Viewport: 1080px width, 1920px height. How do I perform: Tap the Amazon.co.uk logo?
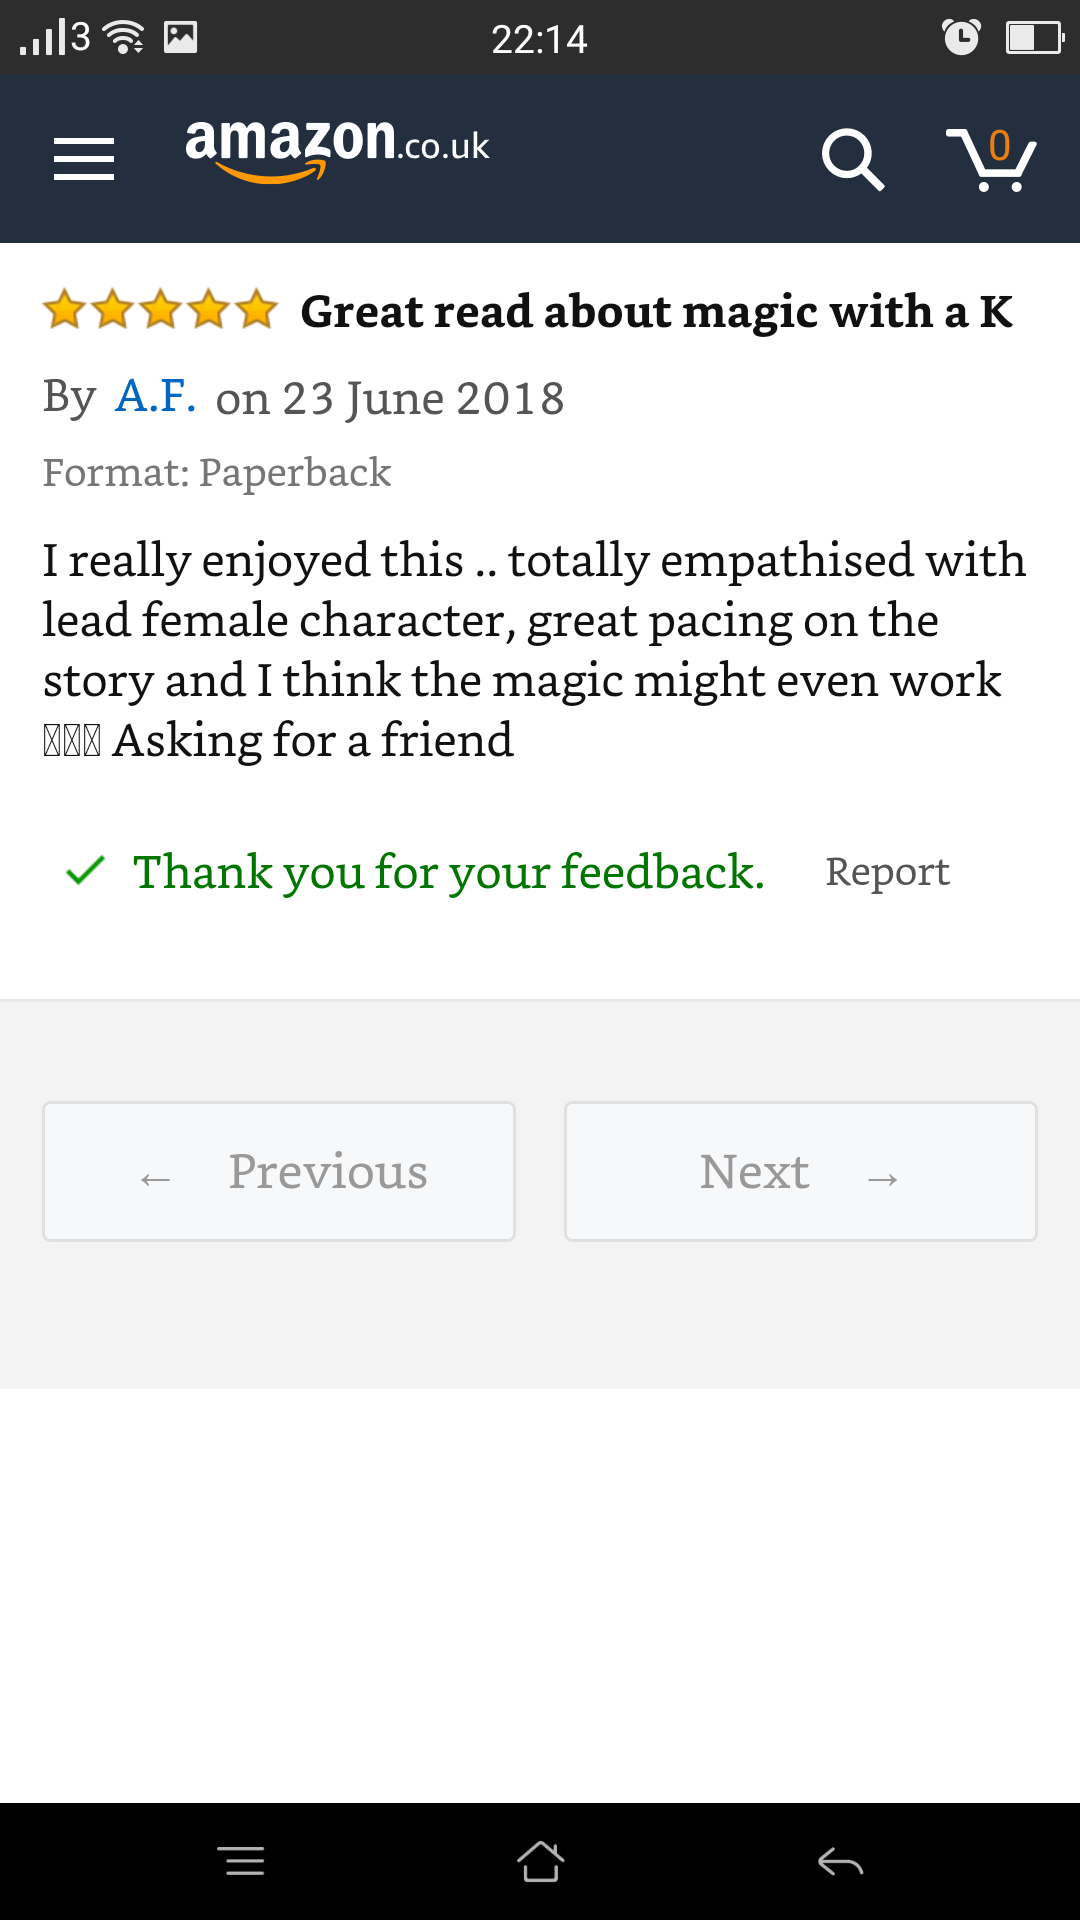(x=337, y=148)
